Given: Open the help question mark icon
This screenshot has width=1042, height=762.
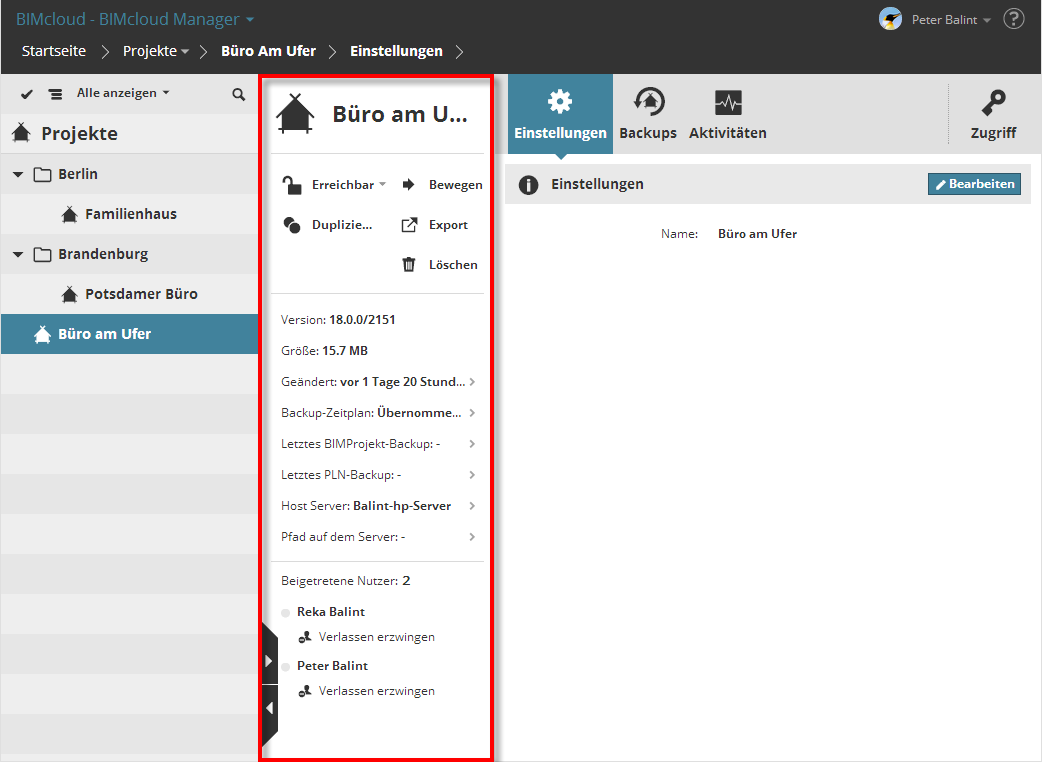Looking at the screenshot, I should click(1013, 19).
